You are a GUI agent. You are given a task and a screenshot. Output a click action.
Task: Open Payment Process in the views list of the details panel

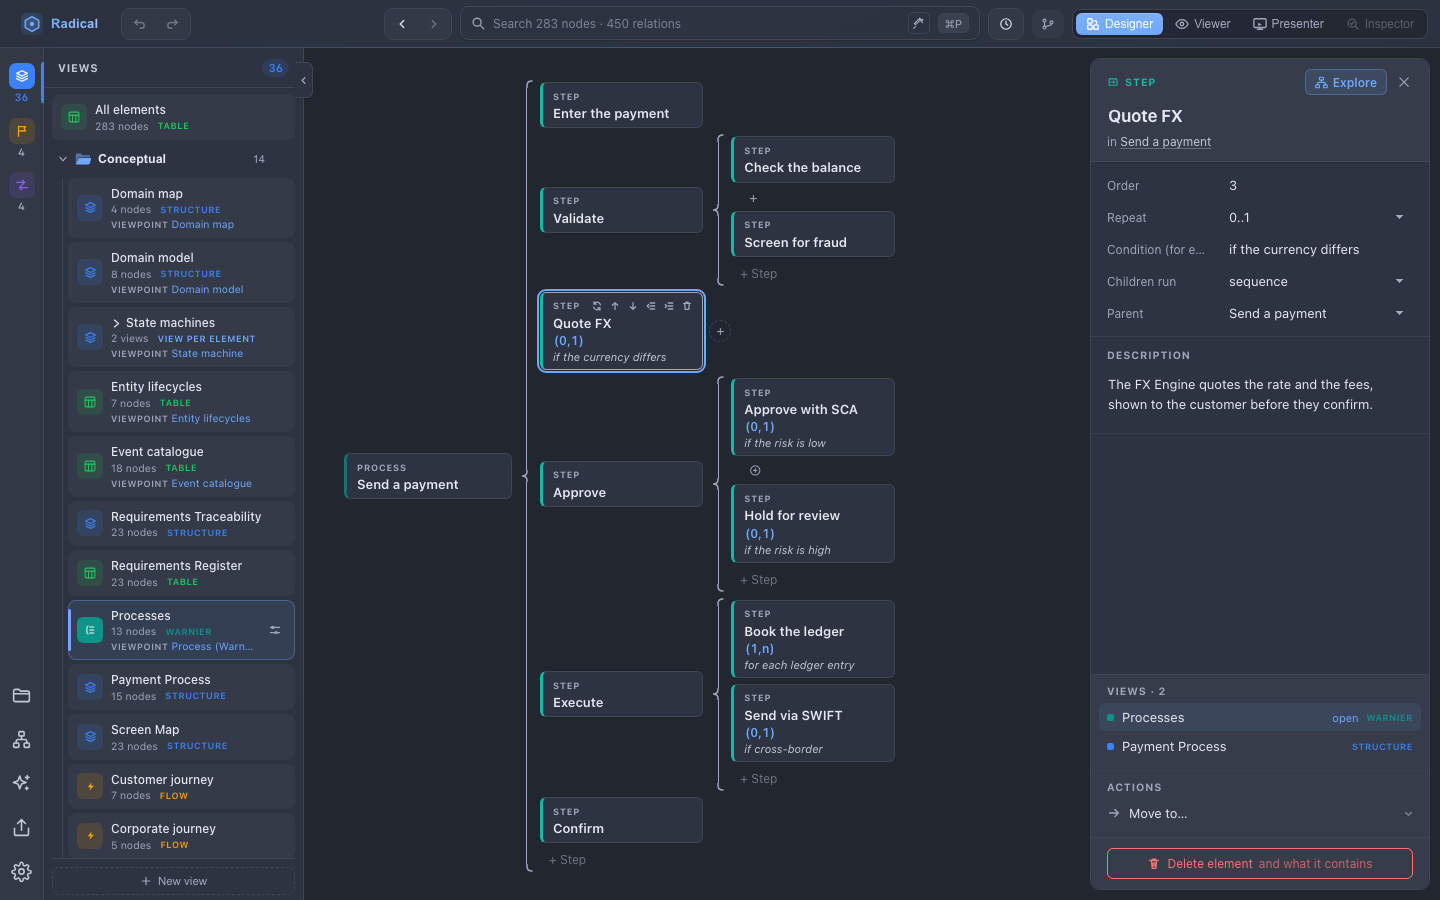(x=1260, y=747)
